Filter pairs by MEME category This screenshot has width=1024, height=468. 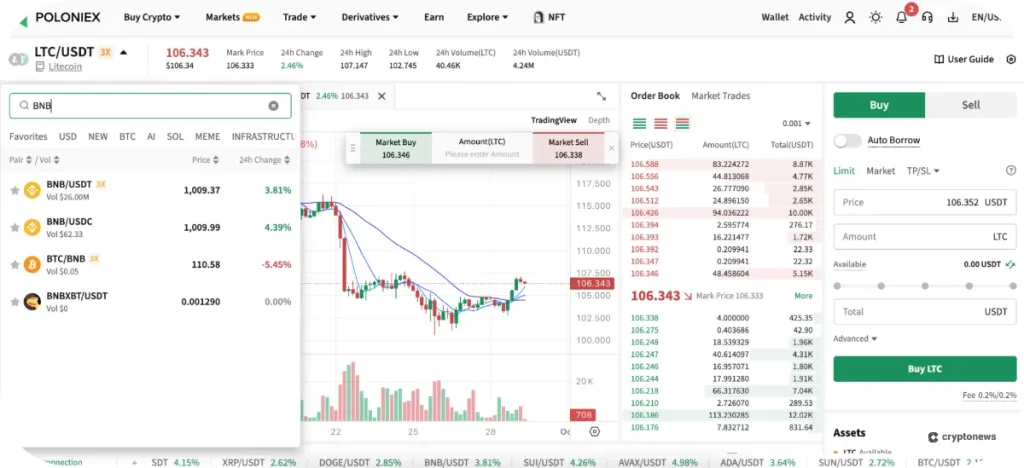[208, 136]
